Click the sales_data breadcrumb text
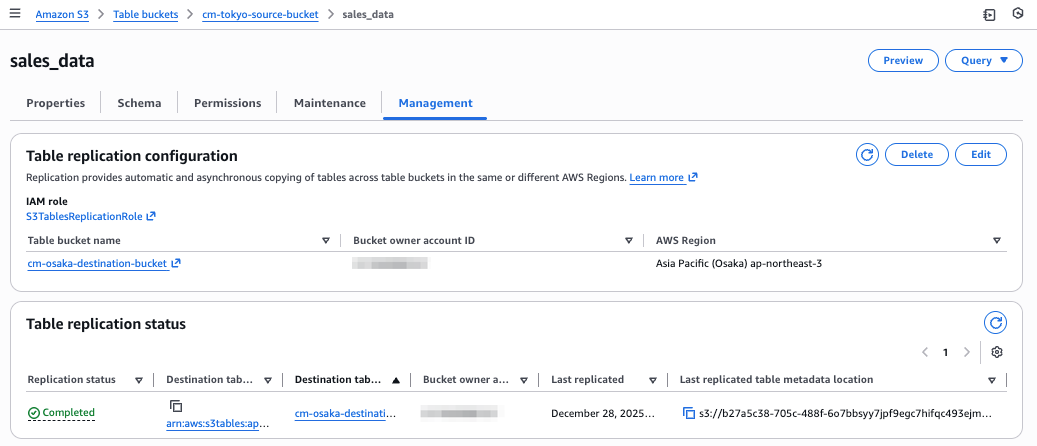The image size is (1037, 446). pyautogui.click(x=368, y=14)
